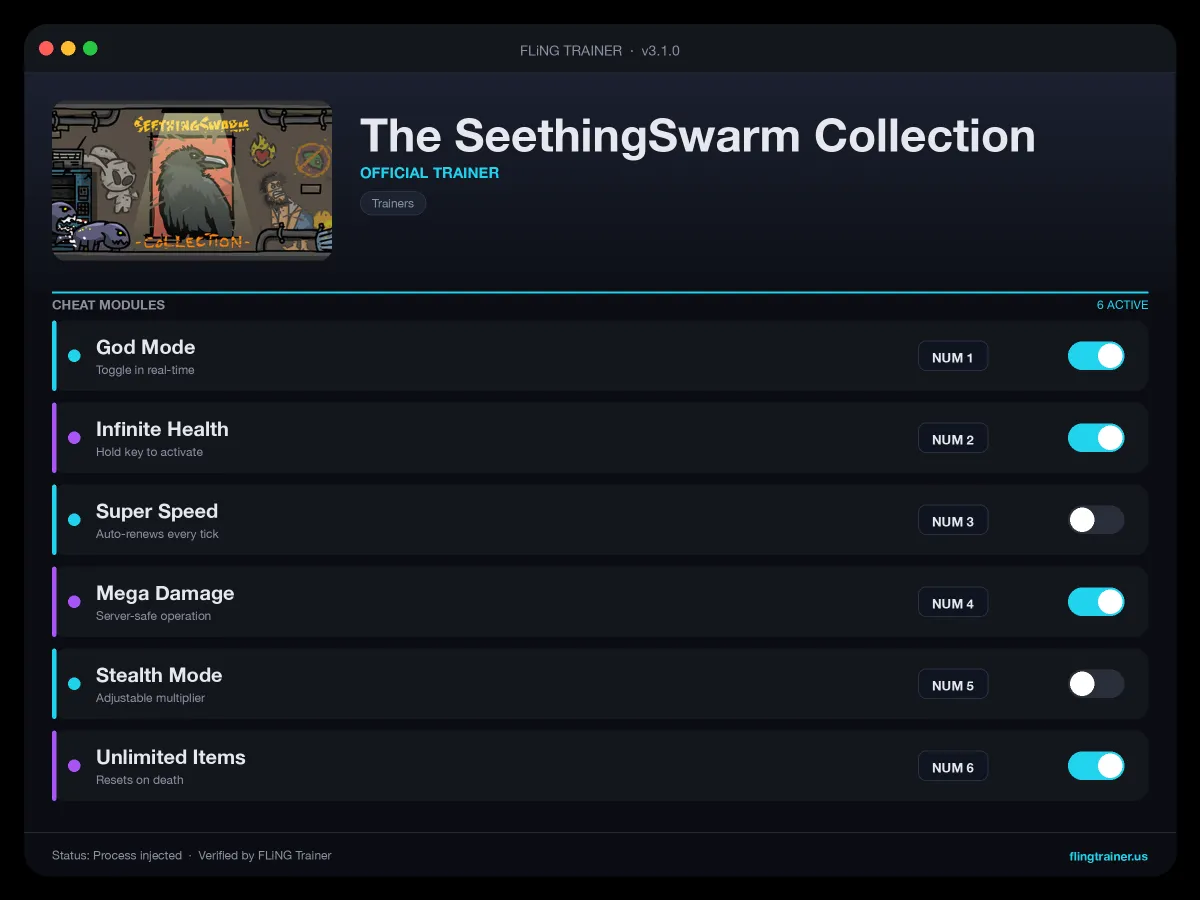Click the cyan status dot beside God Mode

click(74, 356)
